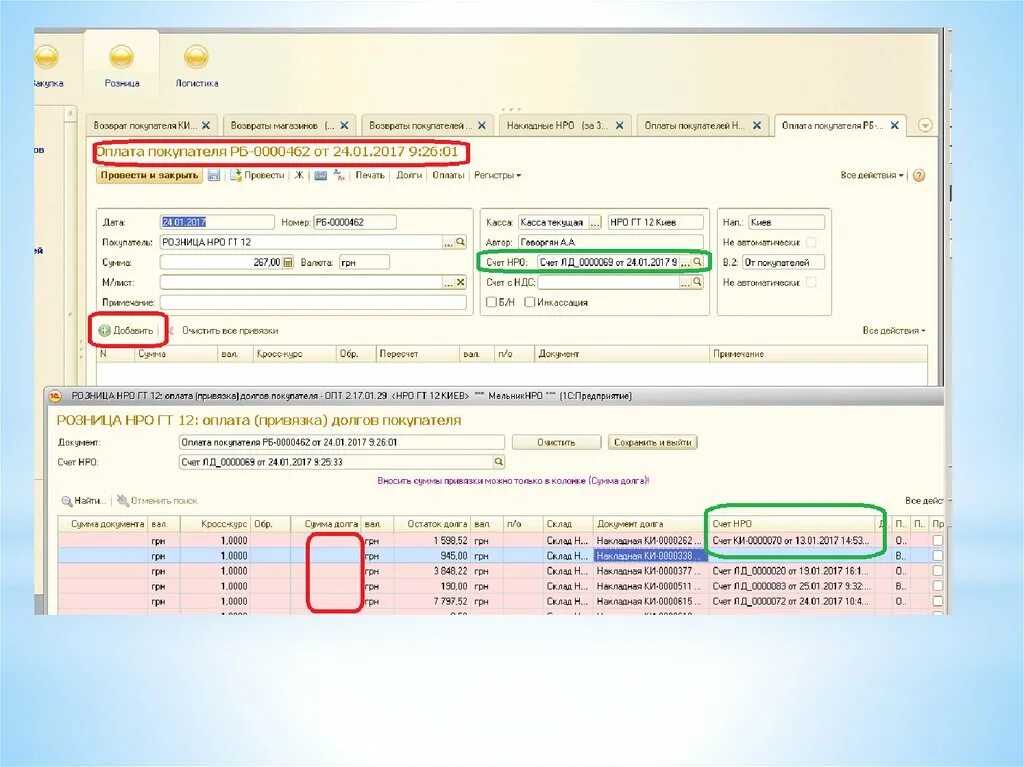
Task: Toggle the Б/Н checkbox
Action: pyautogui.click(x=492, y=302)
